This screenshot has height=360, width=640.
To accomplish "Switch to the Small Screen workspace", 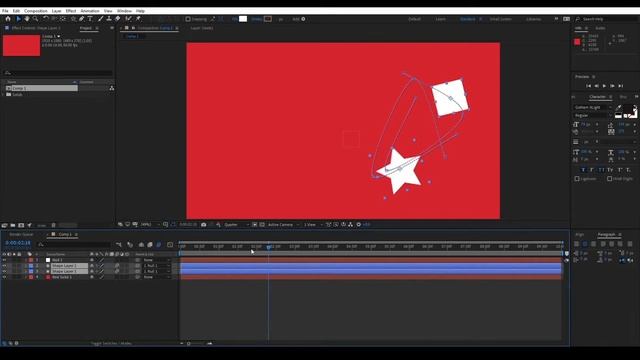I will tap(500, 19).
